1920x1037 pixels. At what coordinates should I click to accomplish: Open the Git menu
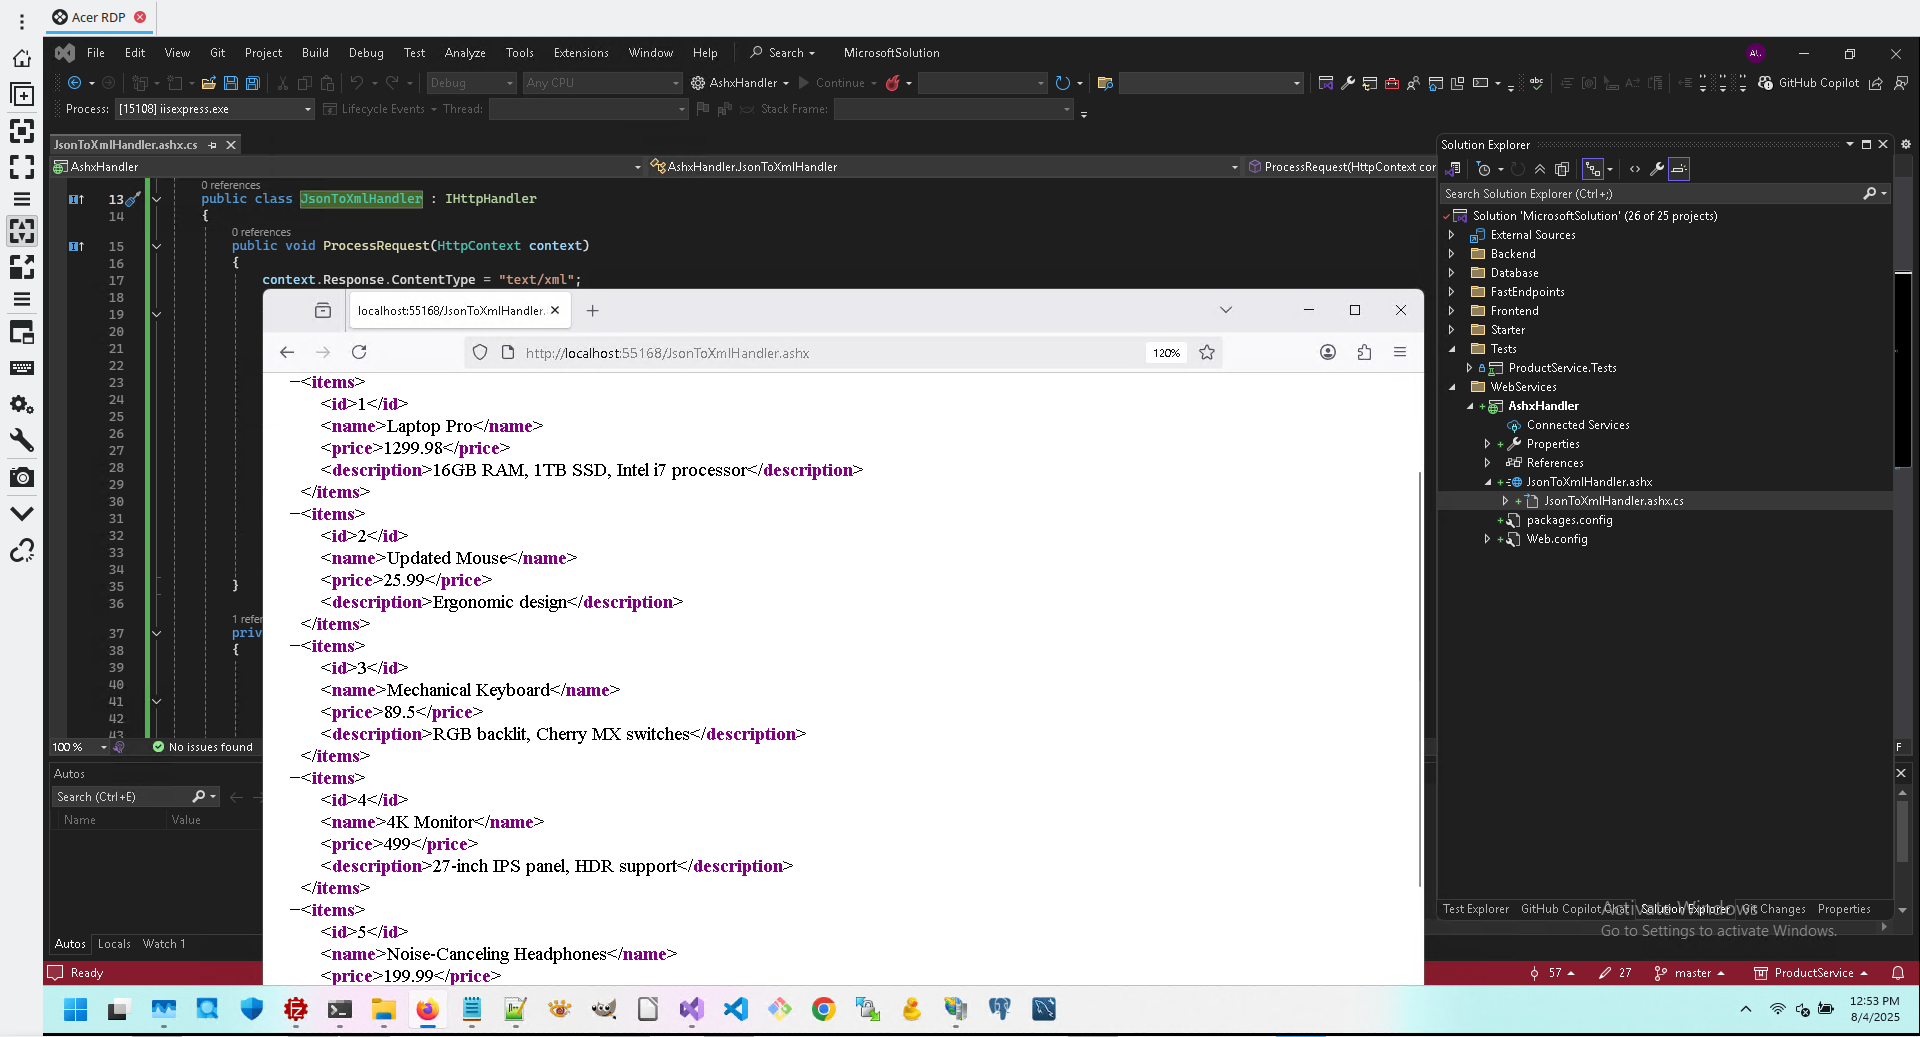click(x=217, y=53)
